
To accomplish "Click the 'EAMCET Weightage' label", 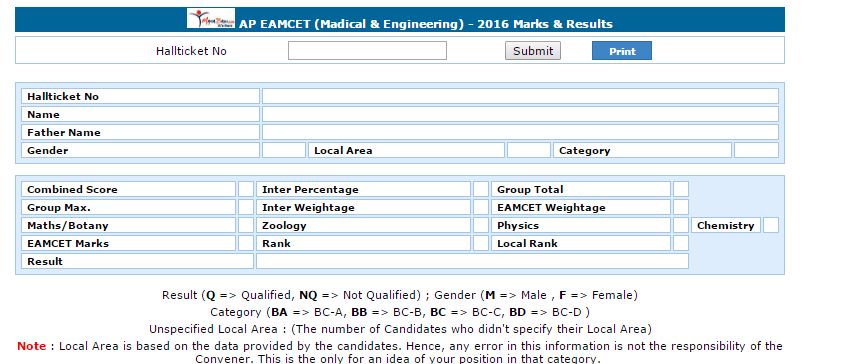I will tap(581, 208).
